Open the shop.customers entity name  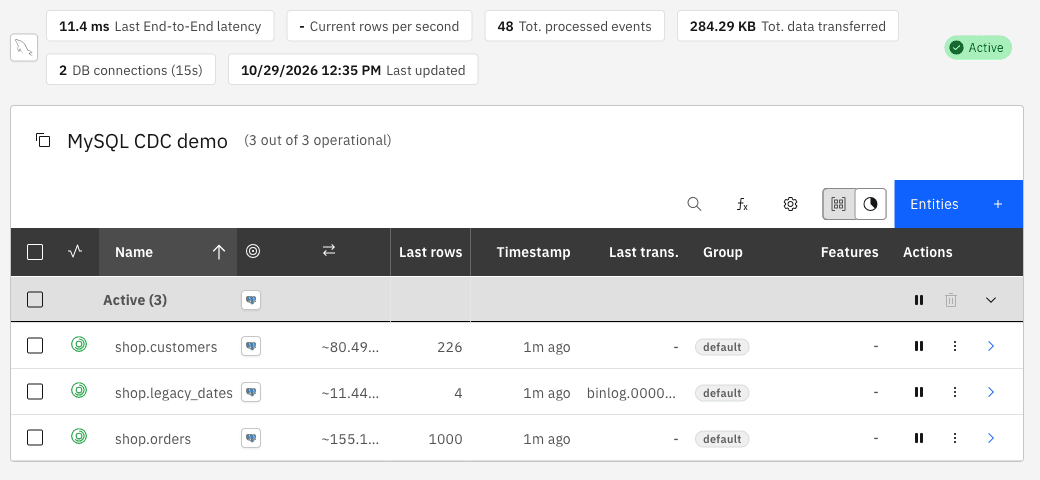tap(166, 347)
